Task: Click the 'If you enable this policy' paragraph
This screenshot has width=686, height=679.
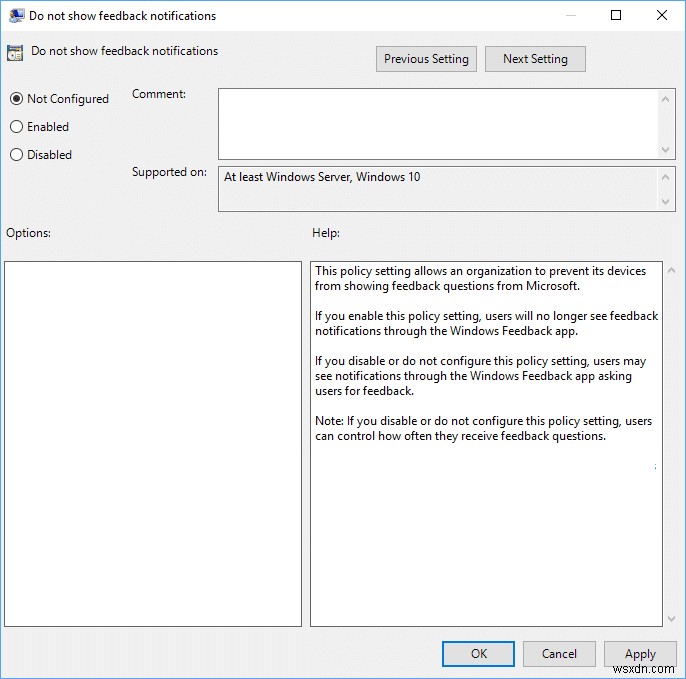Action: [486, 323]
